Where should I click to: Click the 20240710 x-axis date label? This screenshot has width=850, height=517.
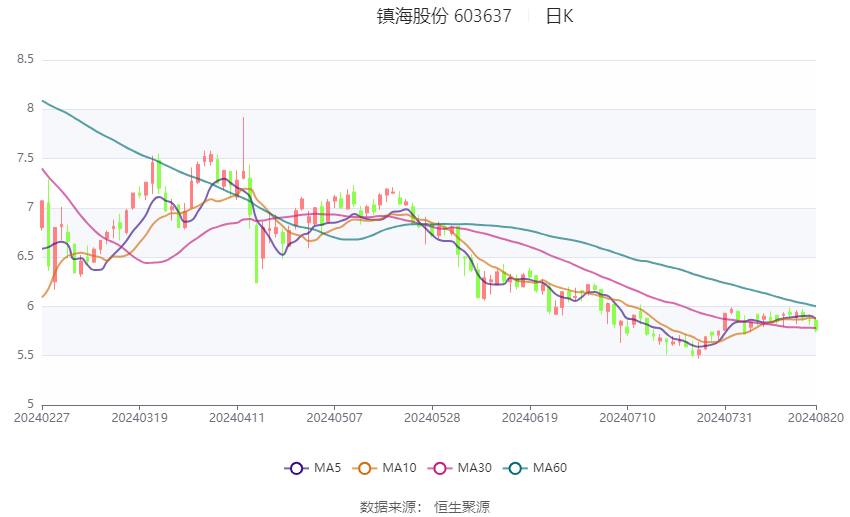point(627,418)
